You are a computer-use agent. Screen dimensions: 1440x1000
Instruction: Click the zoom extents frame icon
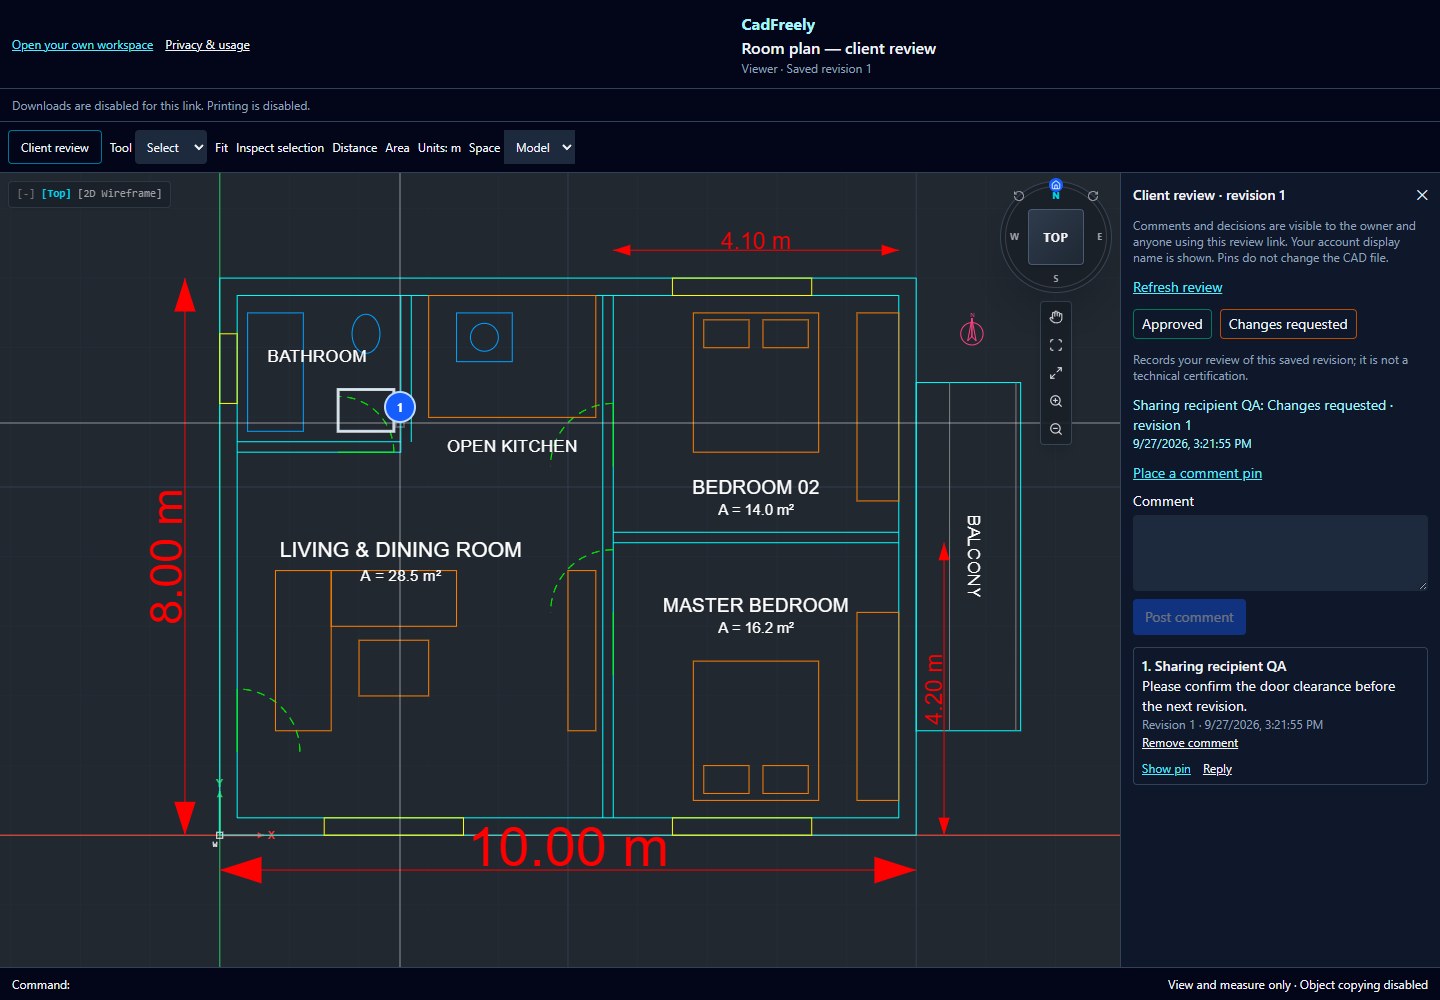click(x=1056, y=345)
